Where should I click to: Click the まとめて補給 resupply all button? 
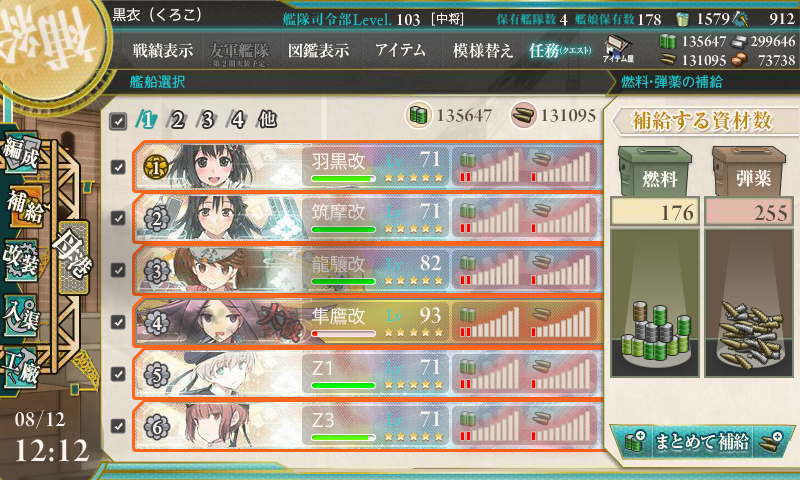[x=702, y=441]
